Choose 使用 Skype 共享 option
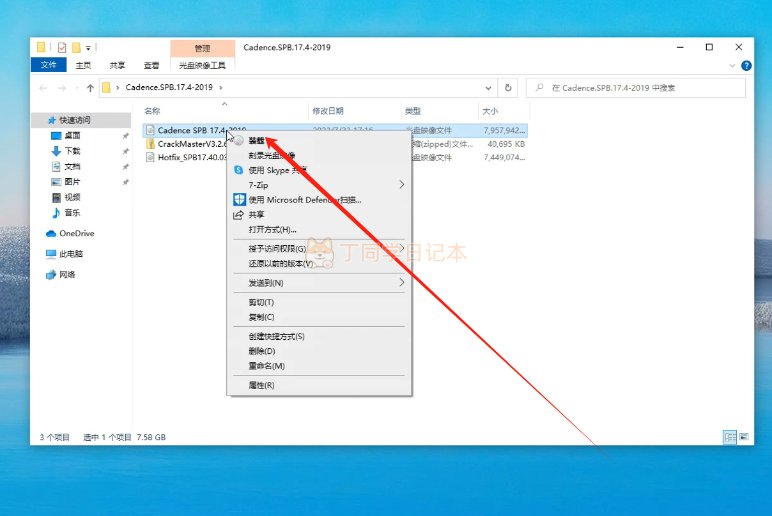 point(277,170)
